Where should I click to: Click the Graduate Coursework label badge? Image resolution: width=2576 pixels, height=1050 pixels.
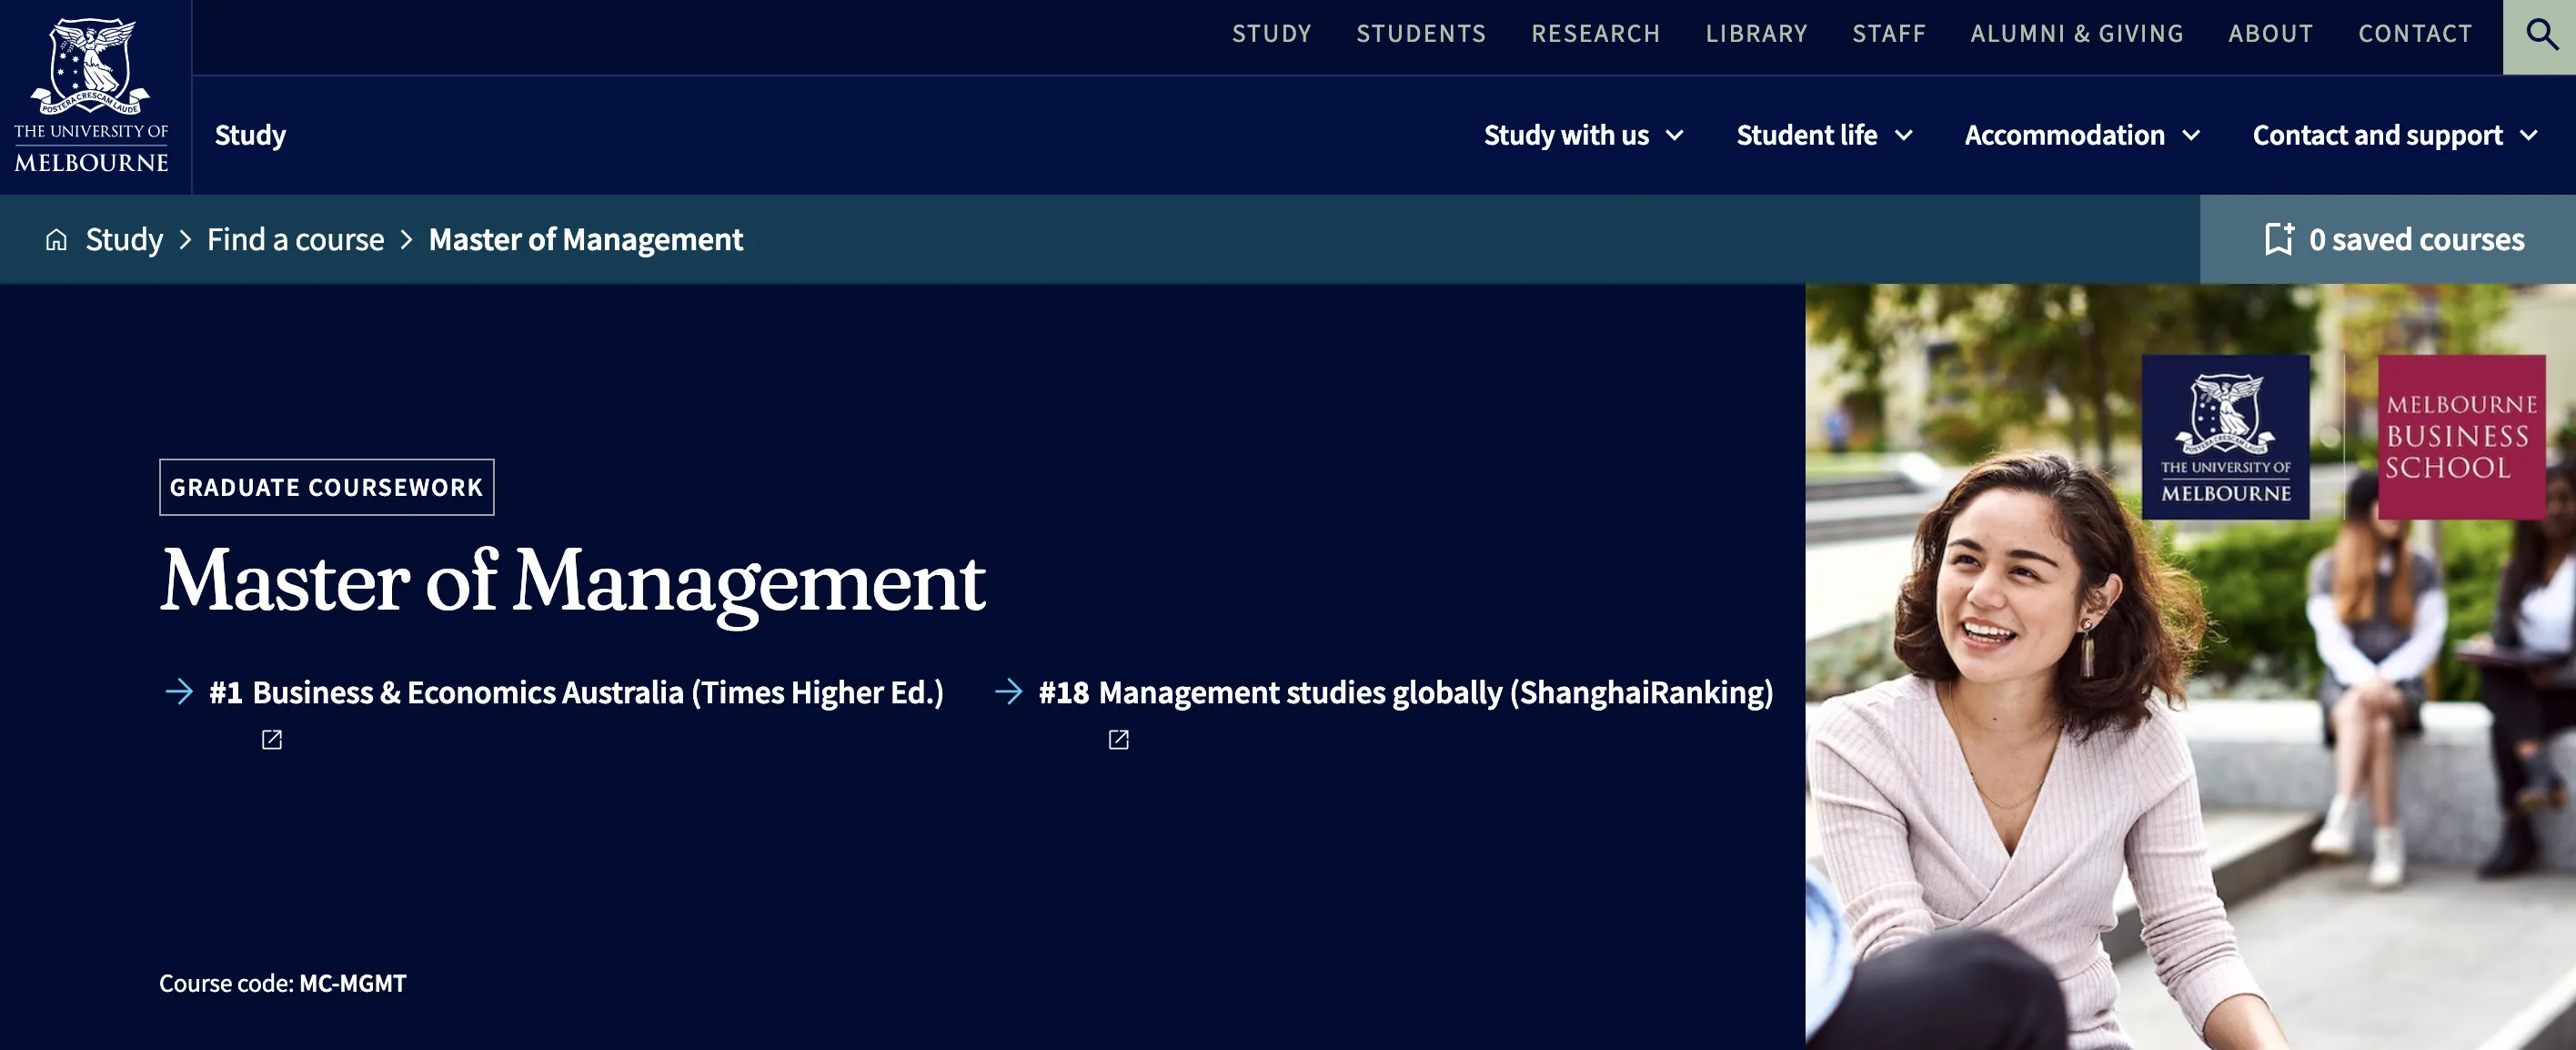tap(326, 488)
